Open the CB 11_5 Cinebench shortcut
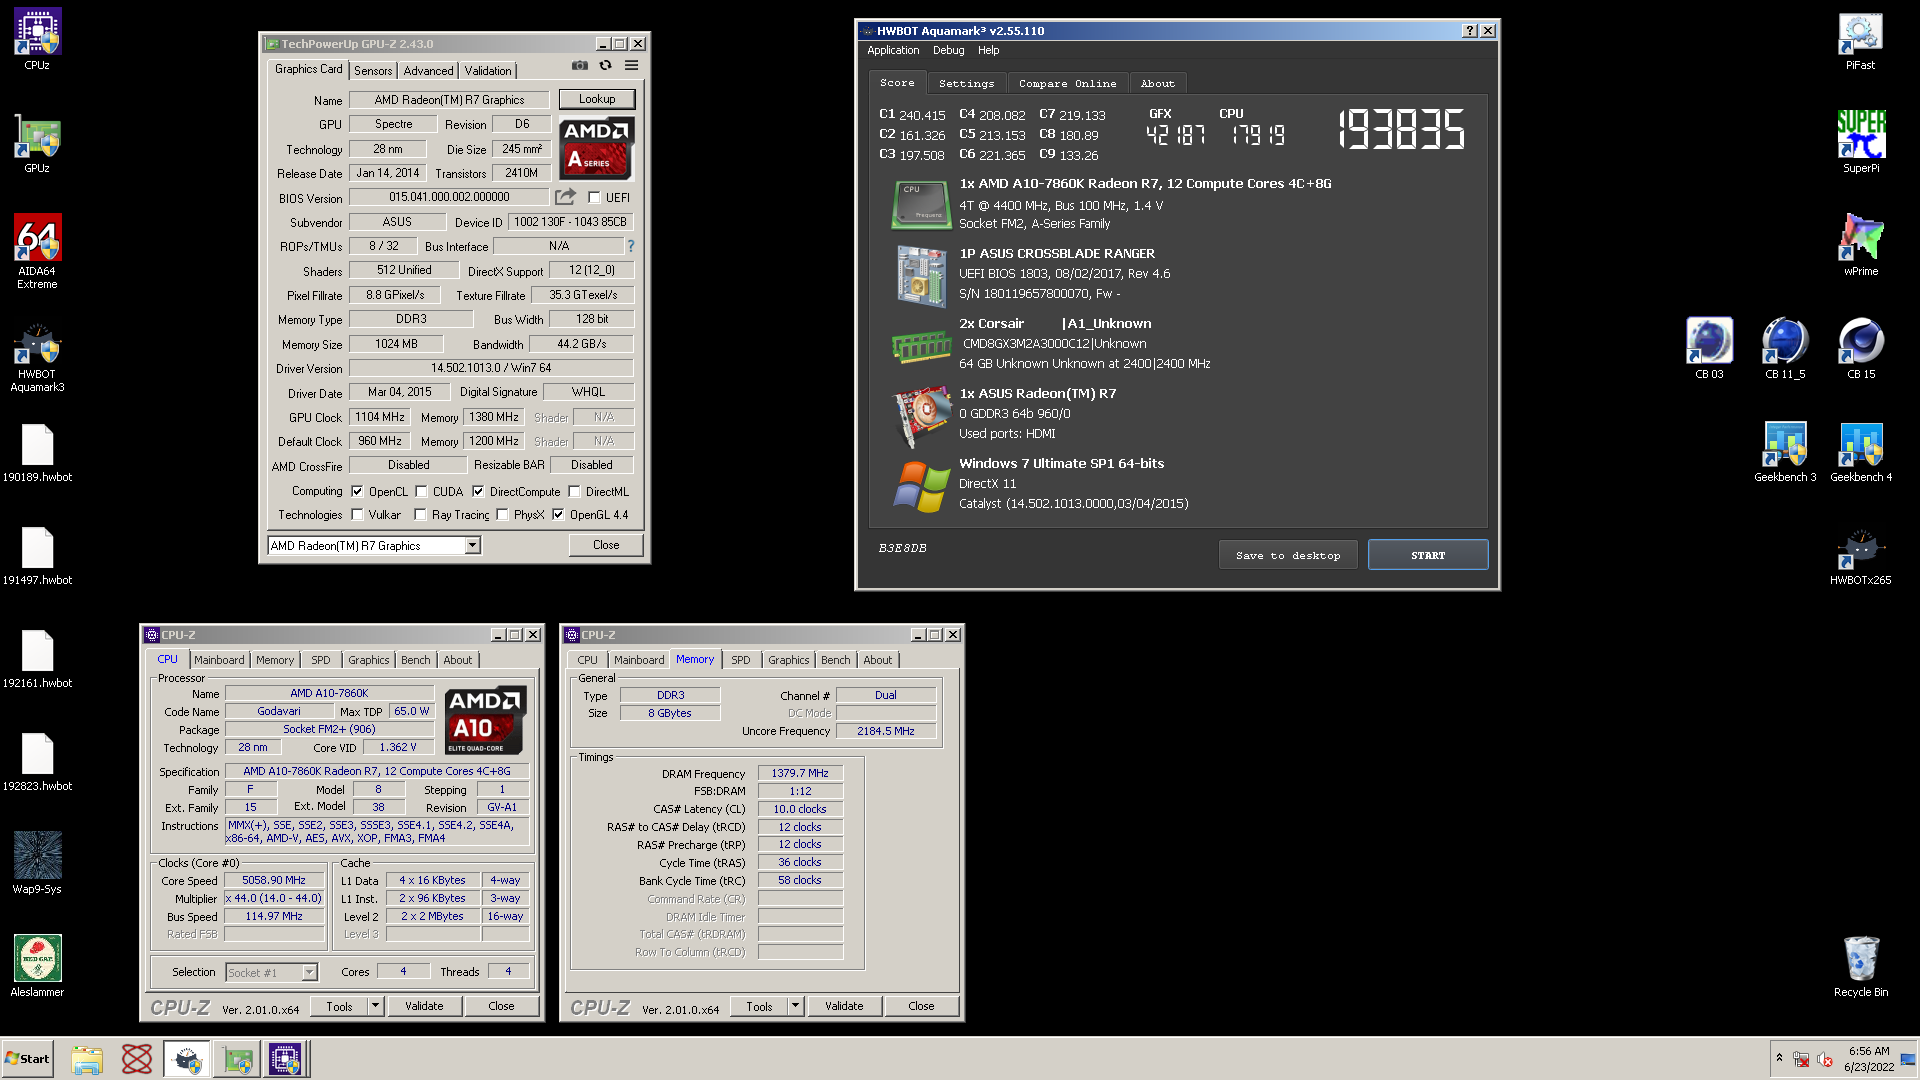This screenshot has width=1920, height=1080. click(x=1785, y=348)
